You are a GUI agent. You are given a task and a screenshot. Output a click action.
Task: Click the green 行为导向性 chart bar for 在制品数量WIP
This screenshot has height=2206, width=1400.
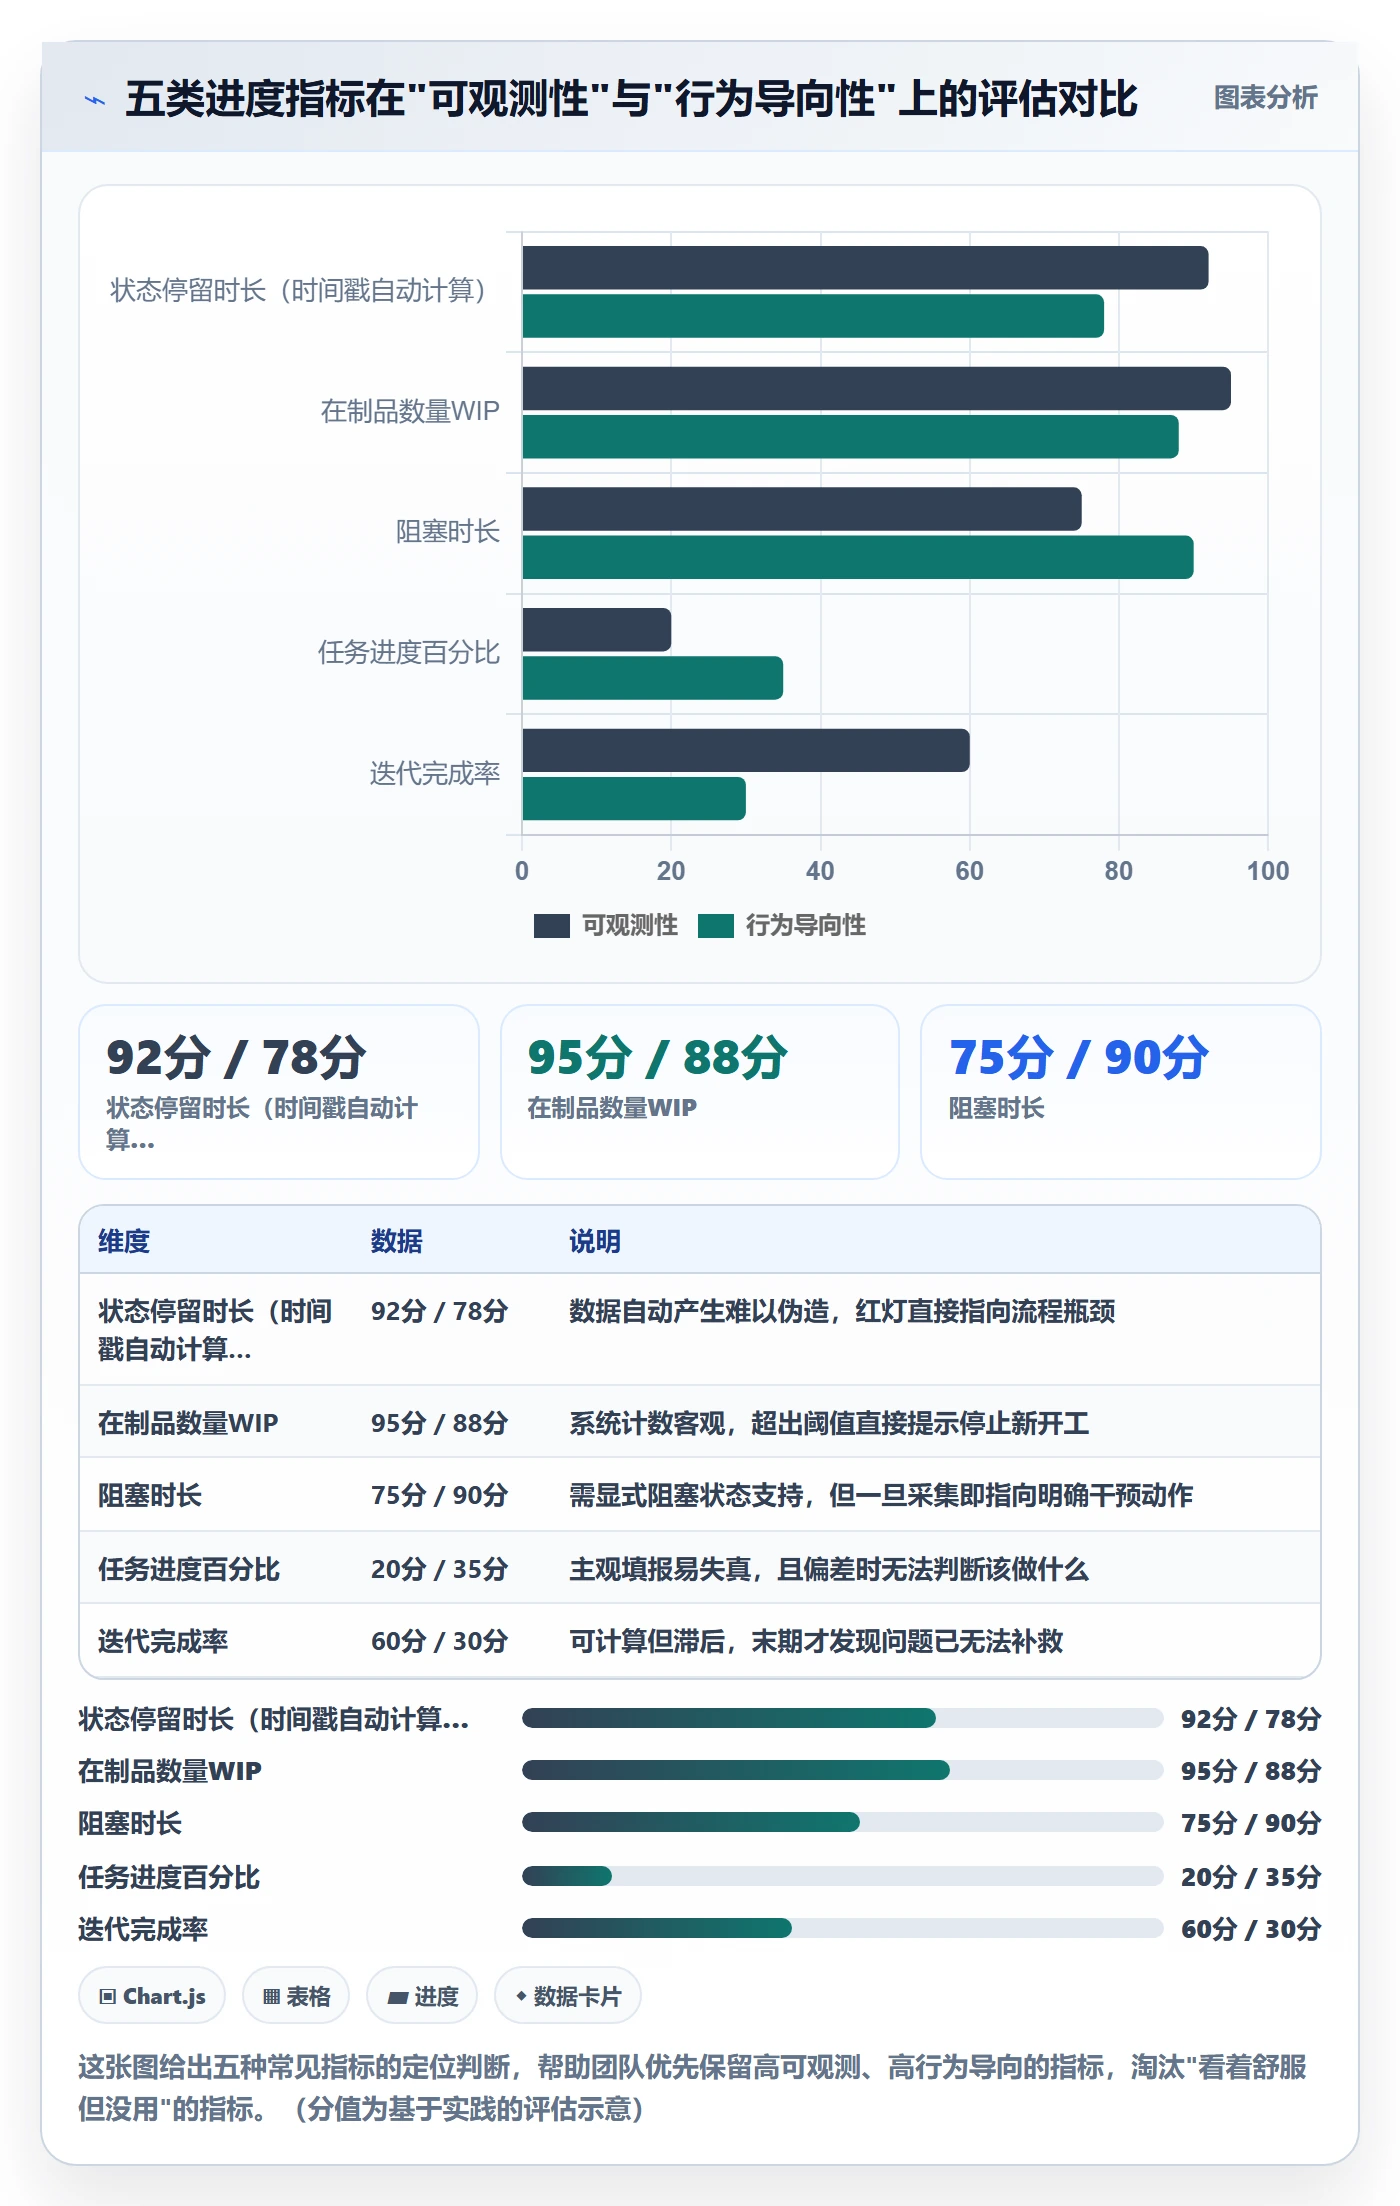(850, 437)
